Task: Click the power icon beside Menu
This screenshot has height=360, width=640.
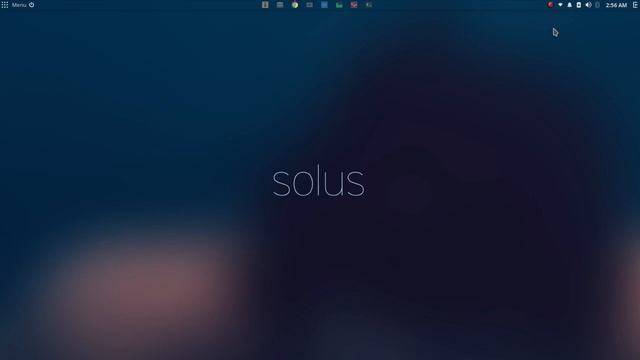Action: [31, 5]
